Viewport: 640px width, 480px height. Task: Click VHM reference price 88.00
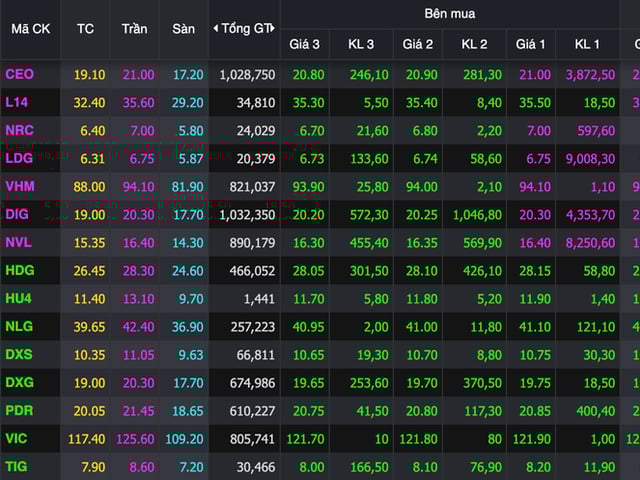pyautogui.click(x=89, y=187)
